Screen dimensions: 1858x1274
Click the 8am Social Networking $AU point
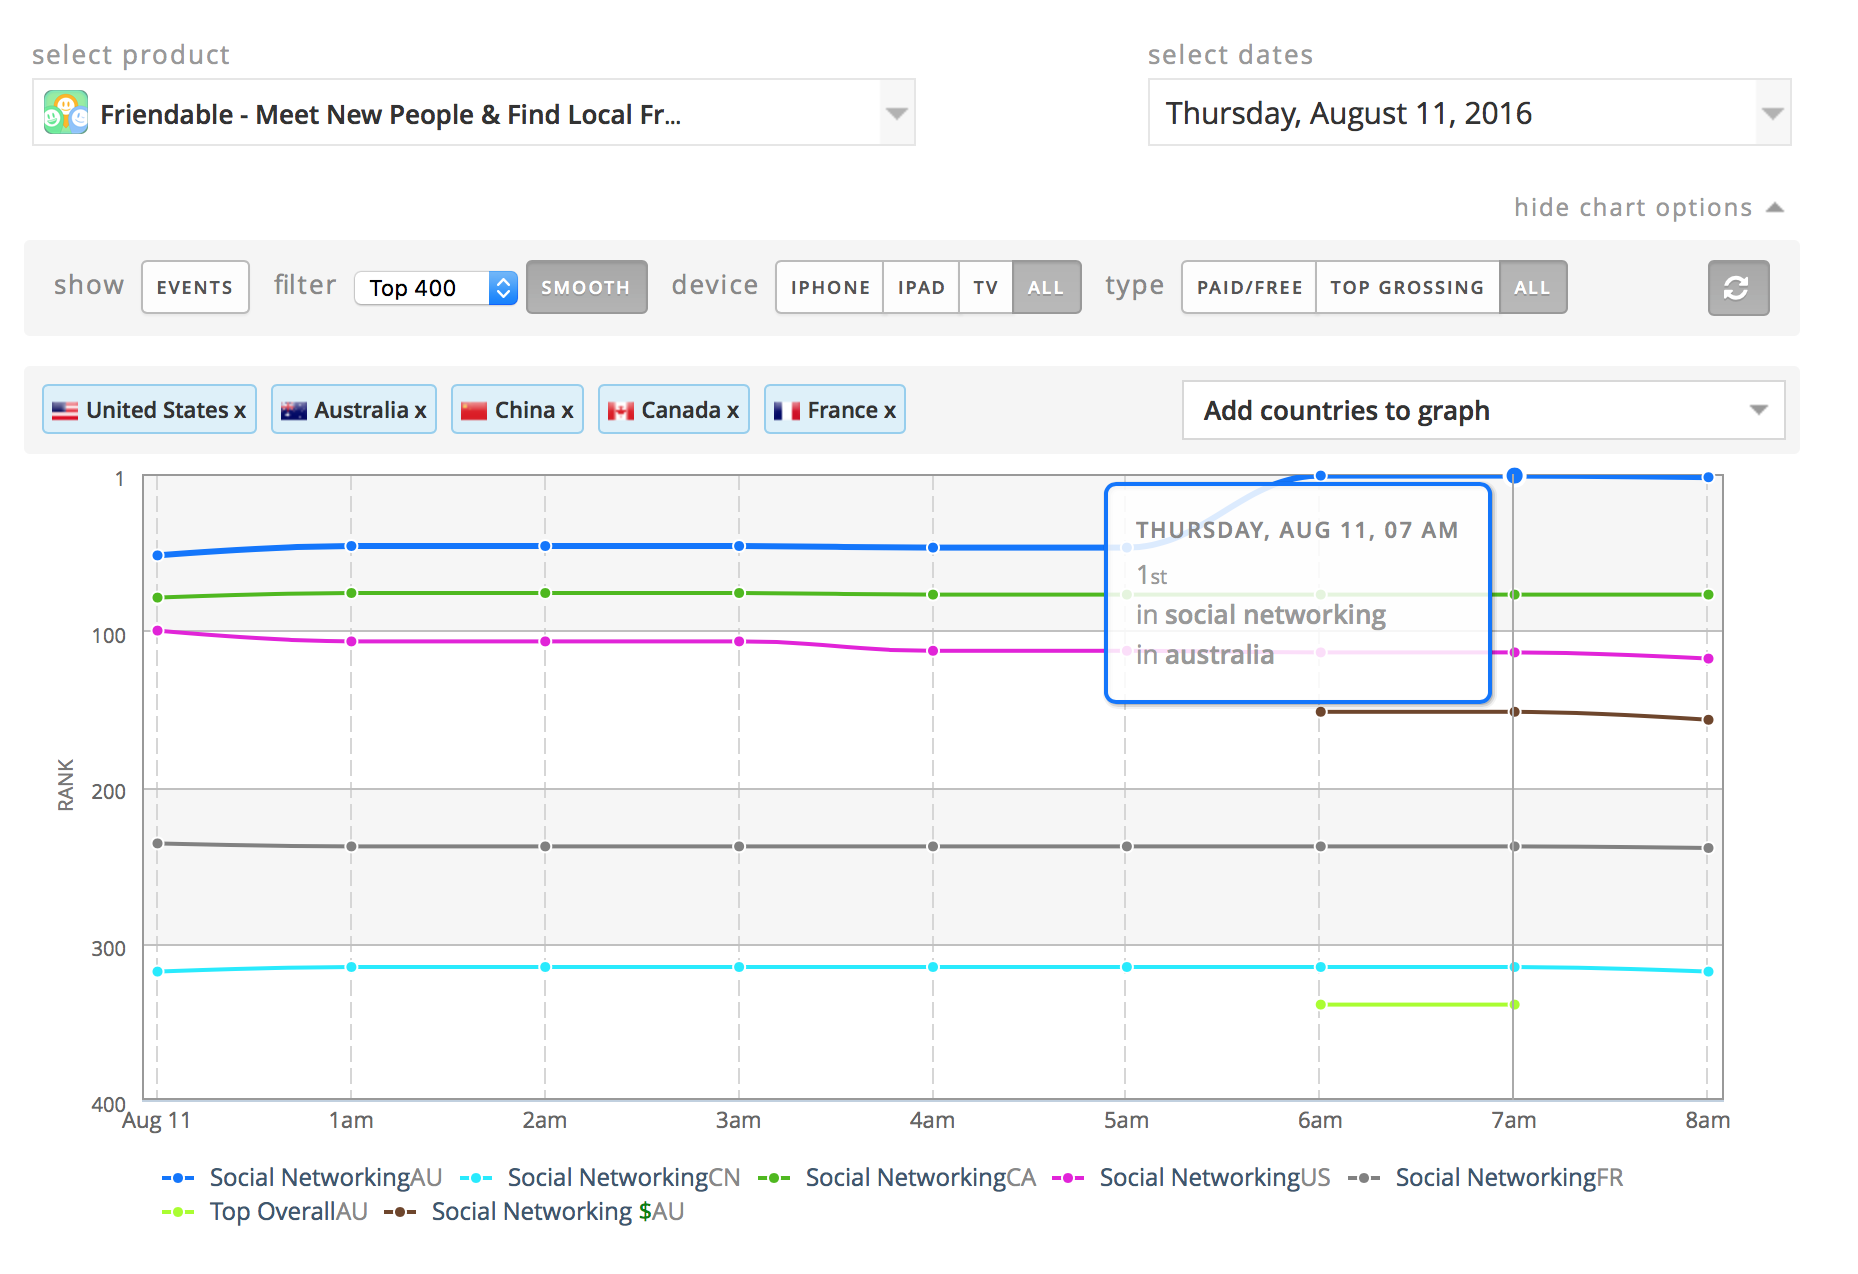pos(1708,720)
